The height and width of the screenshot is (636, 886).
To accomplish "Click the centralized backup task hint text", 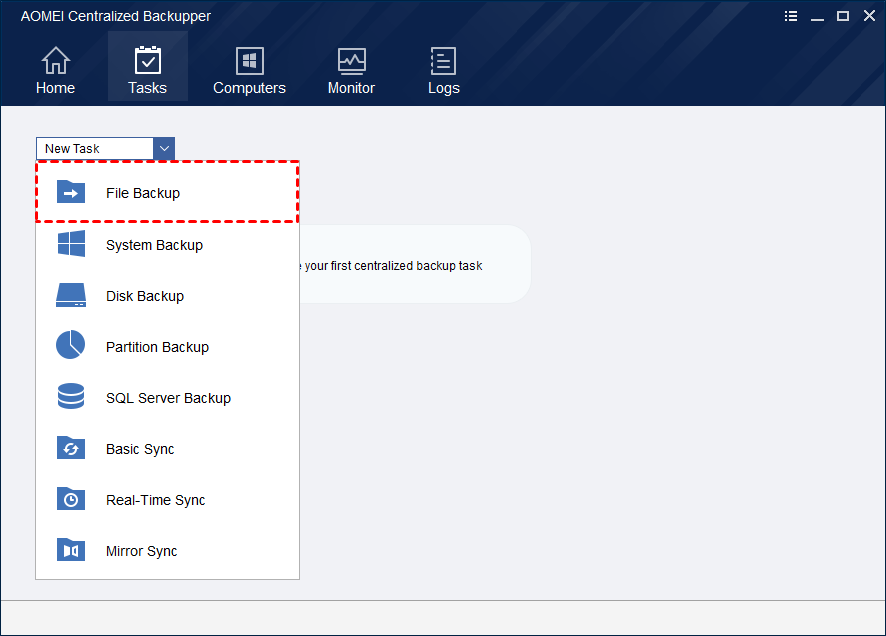I will tap(391, 265).
